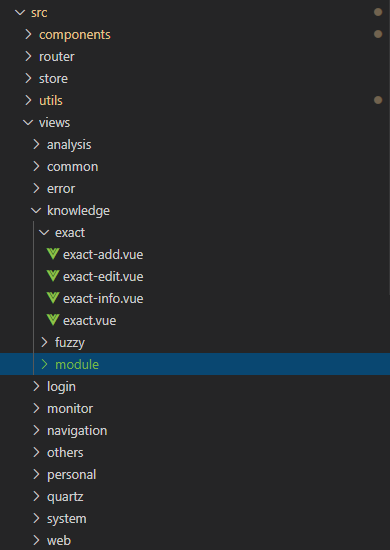Select the error folder label

click(61, 188)
